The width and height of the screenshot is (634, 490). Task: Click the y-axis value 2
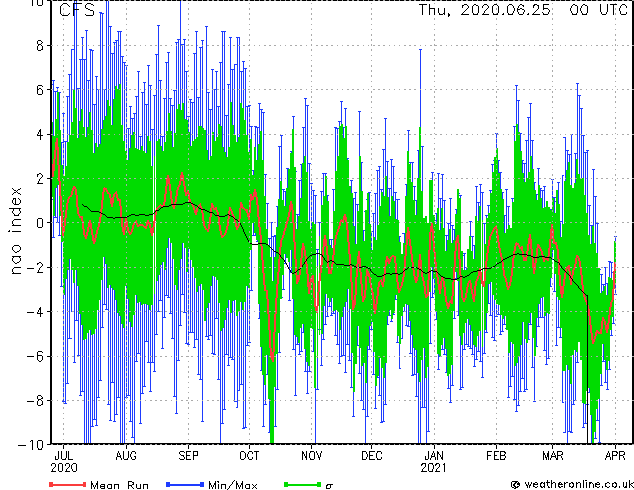(40, 179)
